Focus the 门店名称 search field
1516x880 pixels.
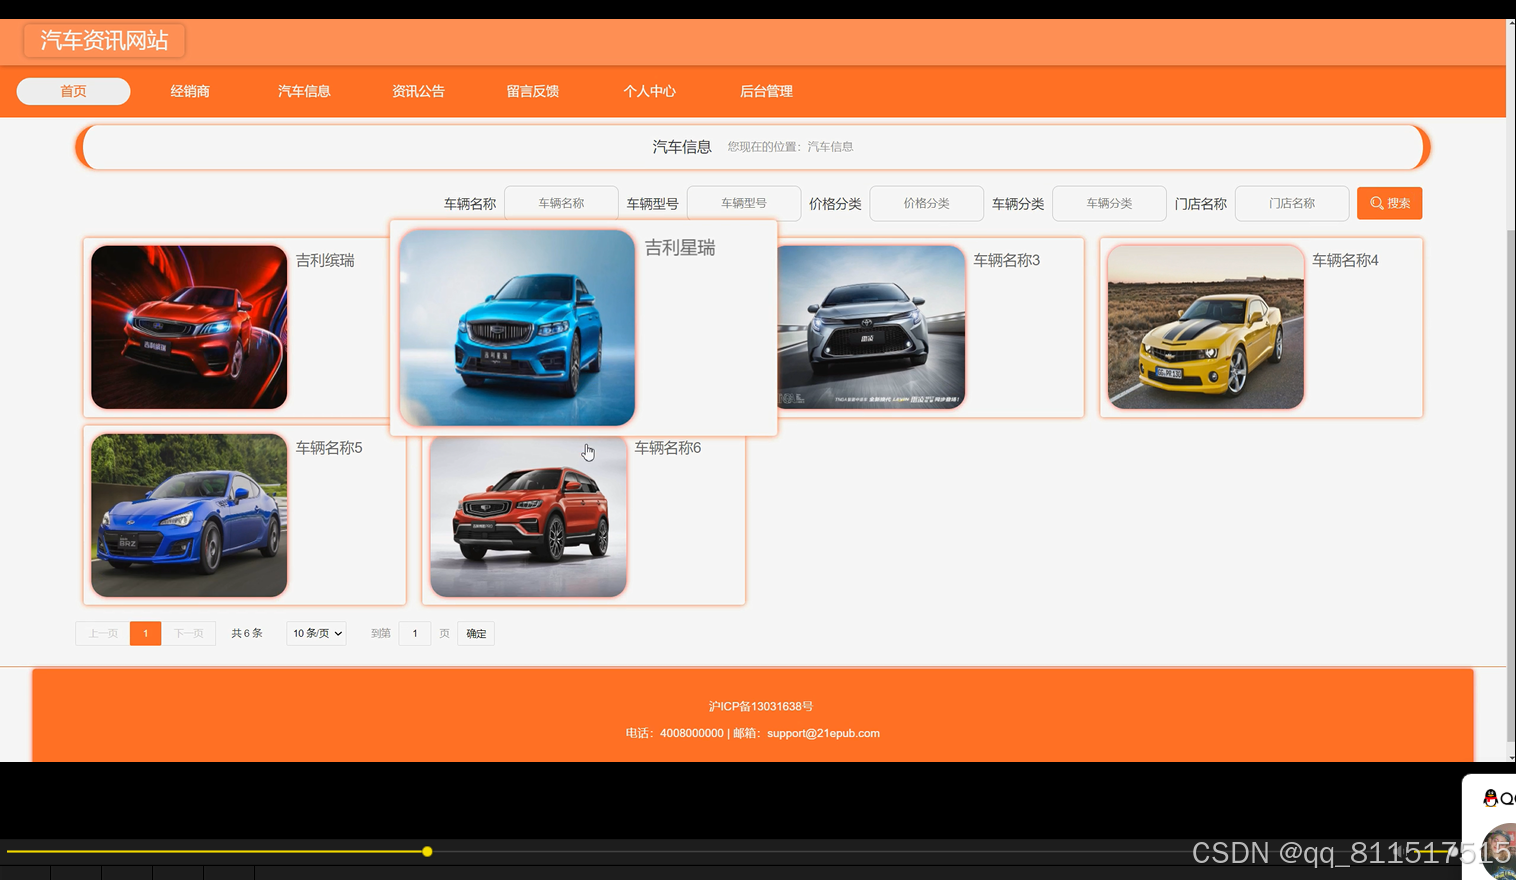tap(1292, 203)
